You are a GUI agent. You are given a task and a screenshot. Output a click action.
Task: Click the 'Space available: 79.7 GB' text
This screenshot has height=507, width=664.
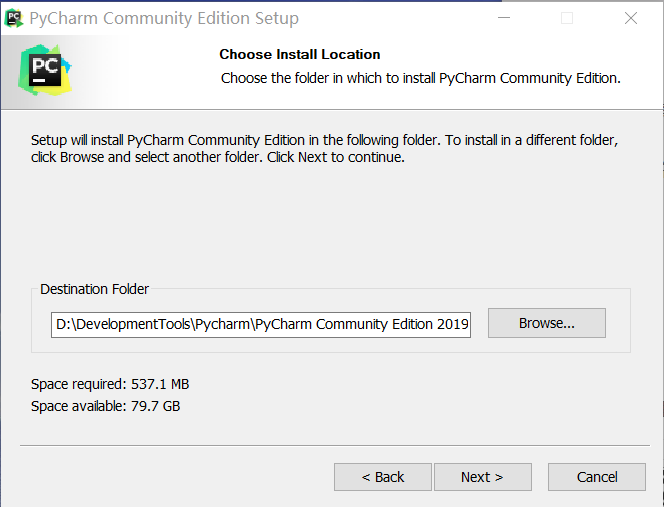click(x=105, y=406)
